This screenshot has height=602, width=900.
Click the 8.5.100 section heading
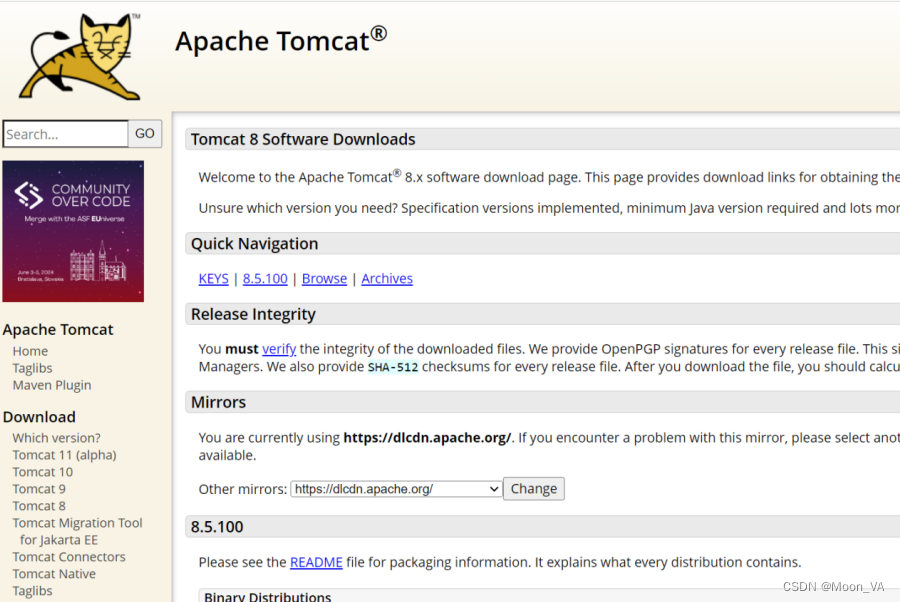coord(217,527)
